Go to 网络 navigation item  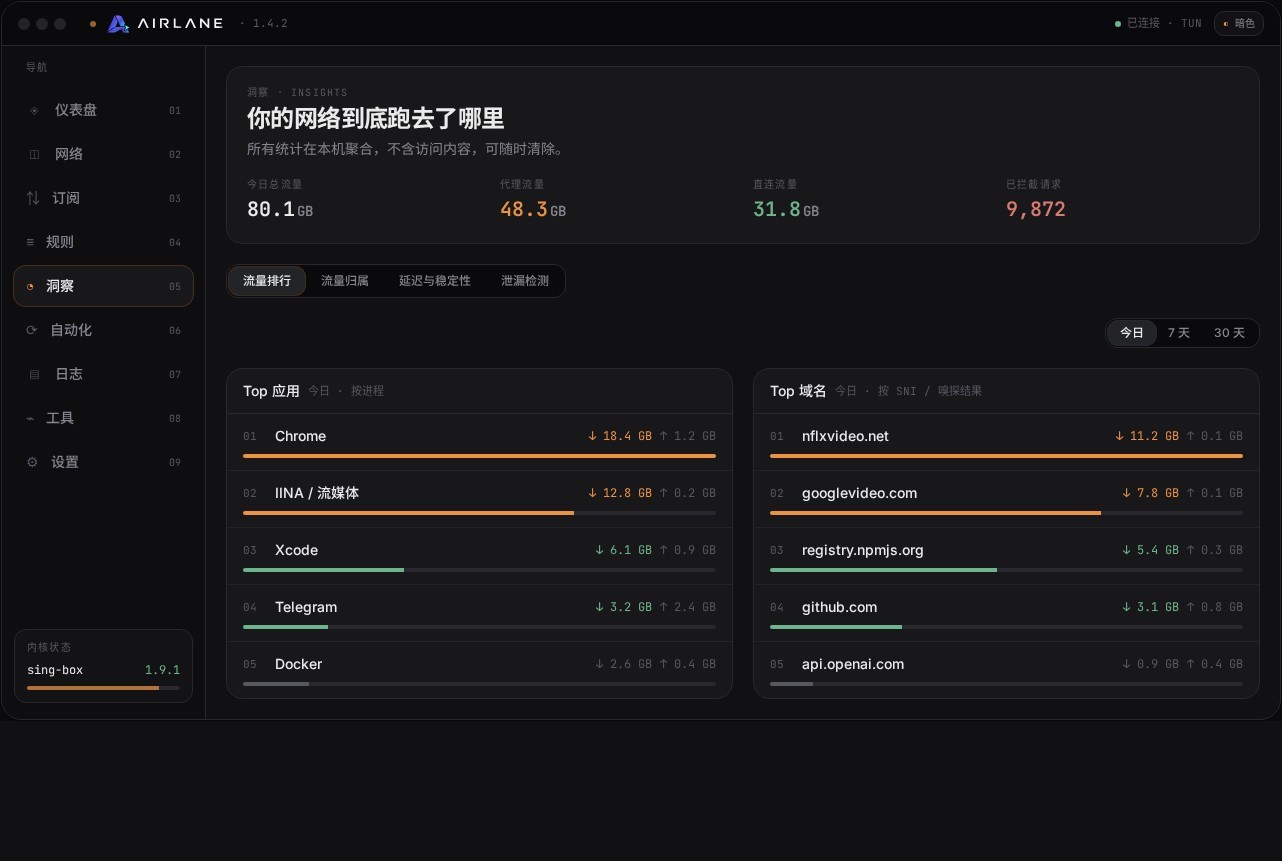point(103,154)
